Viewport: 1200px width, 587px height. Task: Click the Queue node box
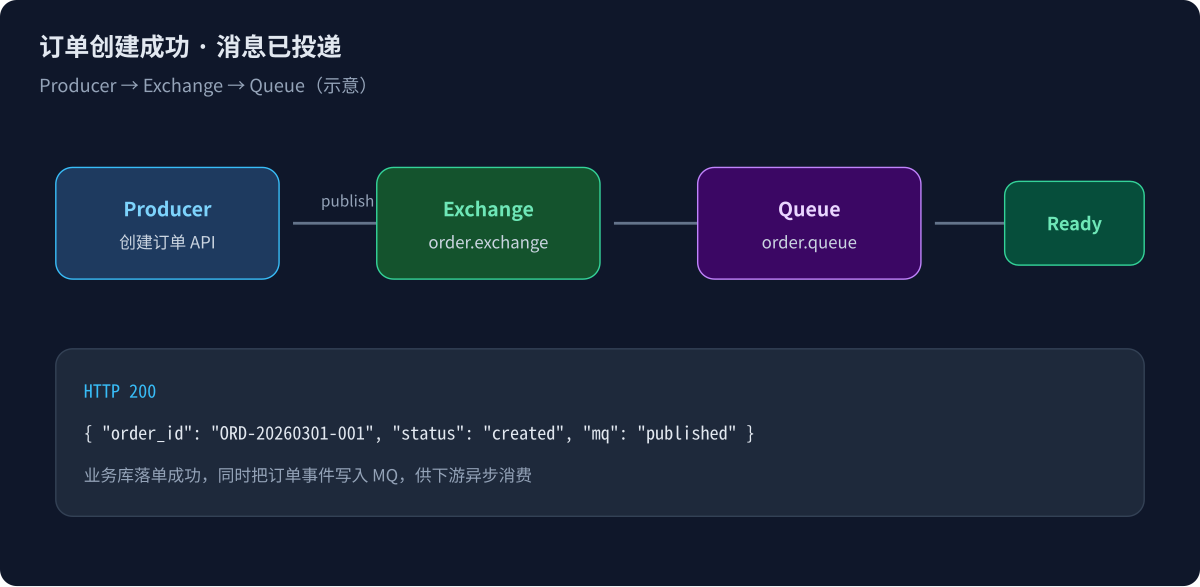point(809,223)
